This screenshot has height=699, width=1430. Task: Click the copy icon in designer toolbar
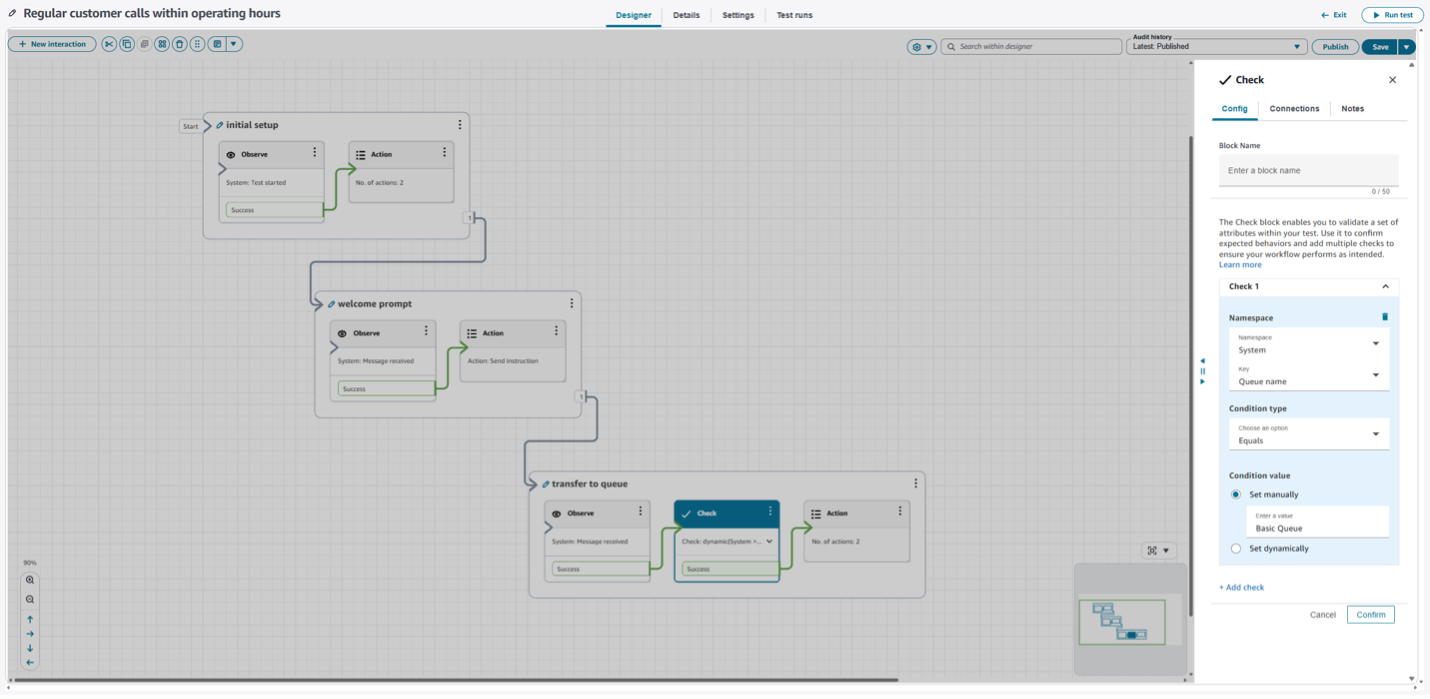pyautogui.click(x=127, y=44)
